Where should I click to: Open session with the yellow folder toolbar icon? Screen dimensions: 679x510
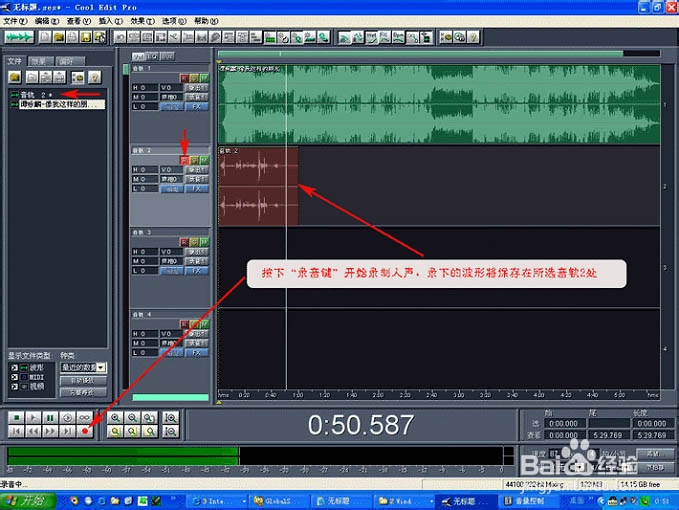58,37
